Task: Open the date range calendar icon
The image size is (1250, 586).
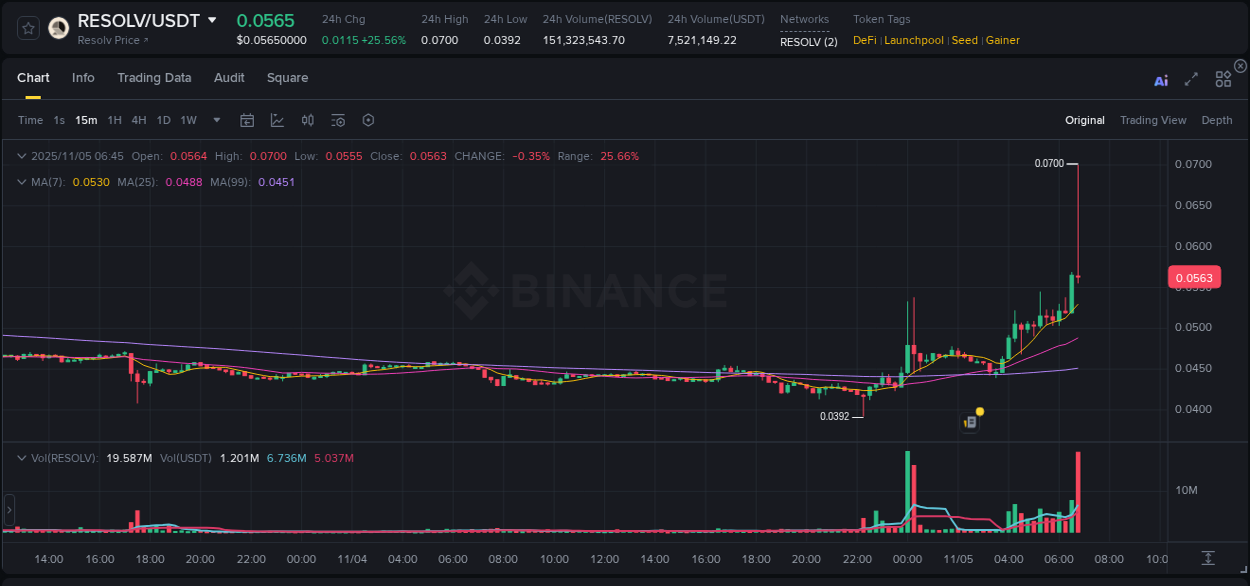Action: click(247, 120)
